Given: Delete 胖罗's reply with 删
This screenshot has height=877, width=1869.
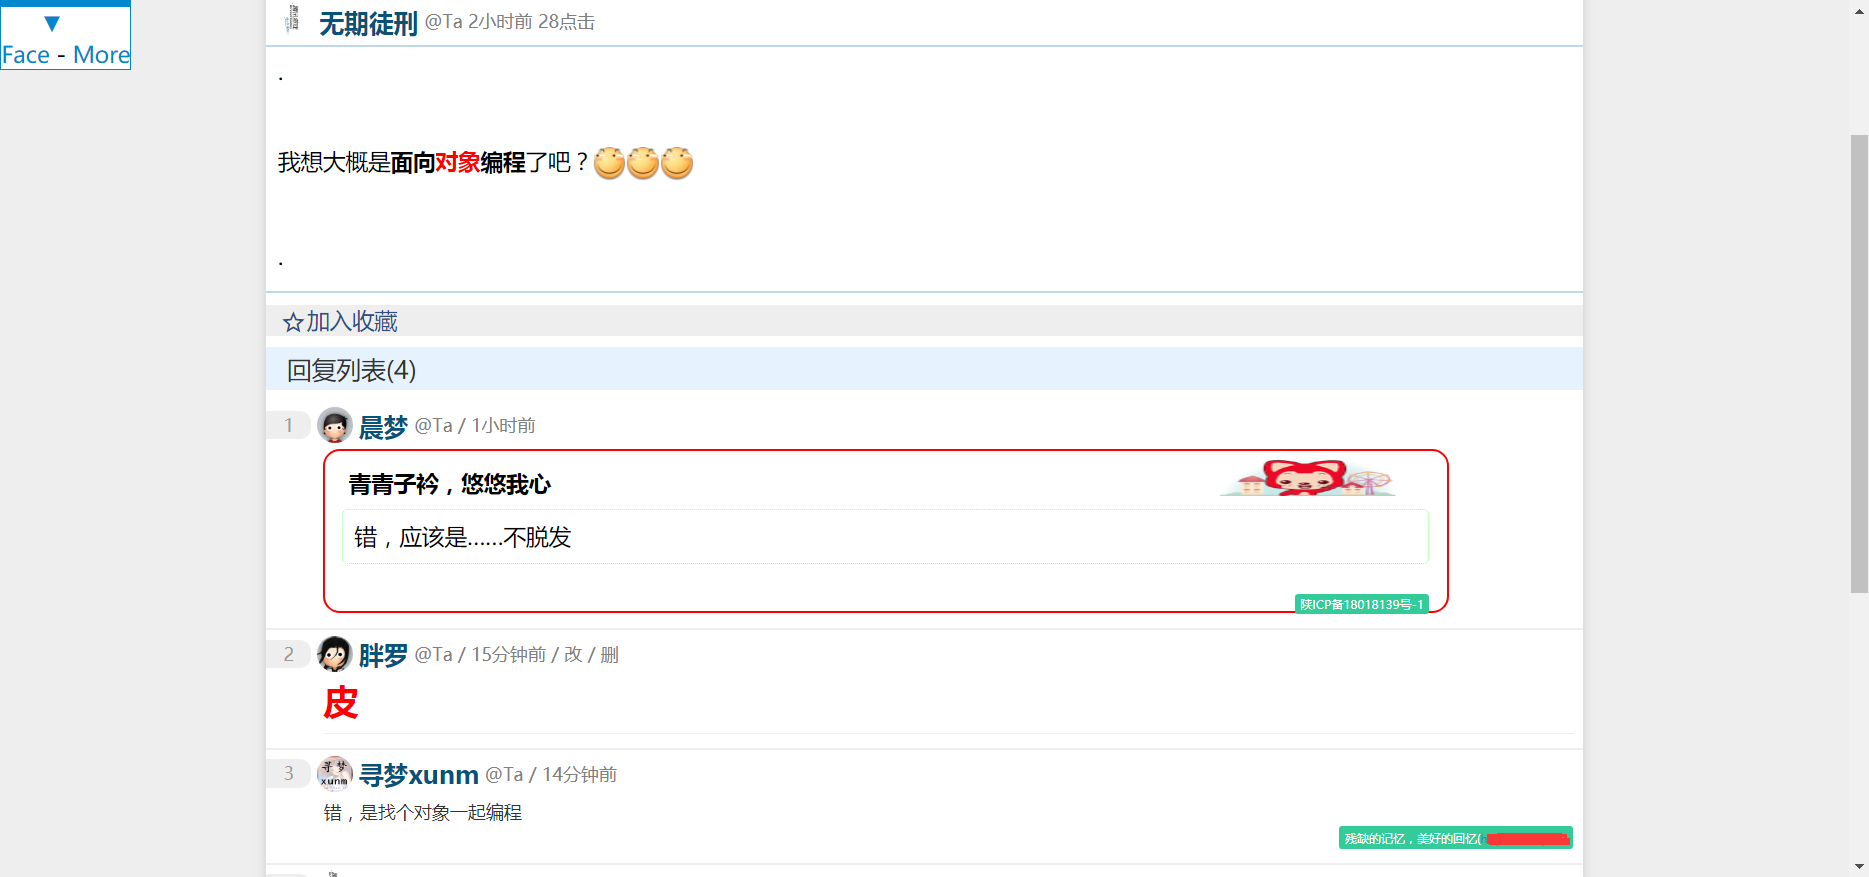Looking at the screenshot, I should click(610, 654).
